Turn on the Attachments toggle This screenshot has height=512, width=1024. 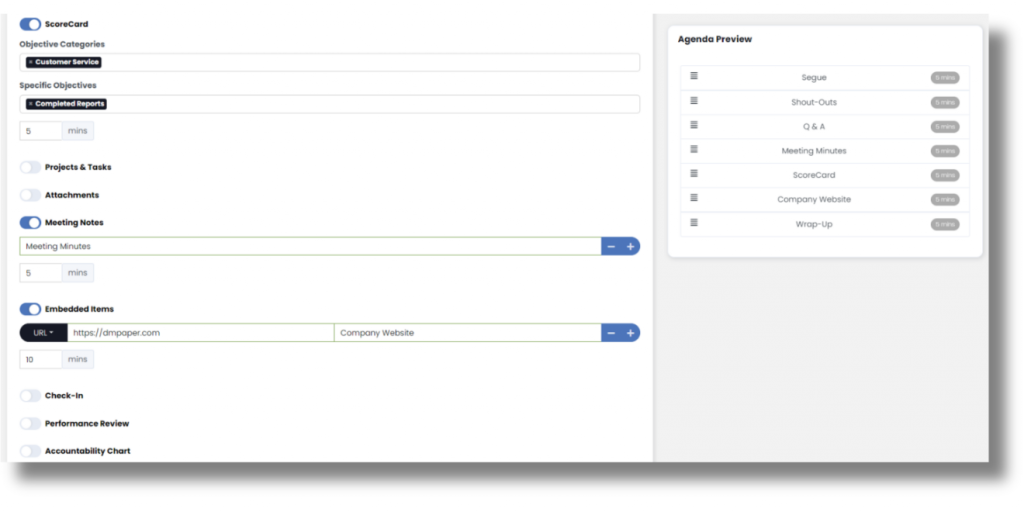click(30, 195)
